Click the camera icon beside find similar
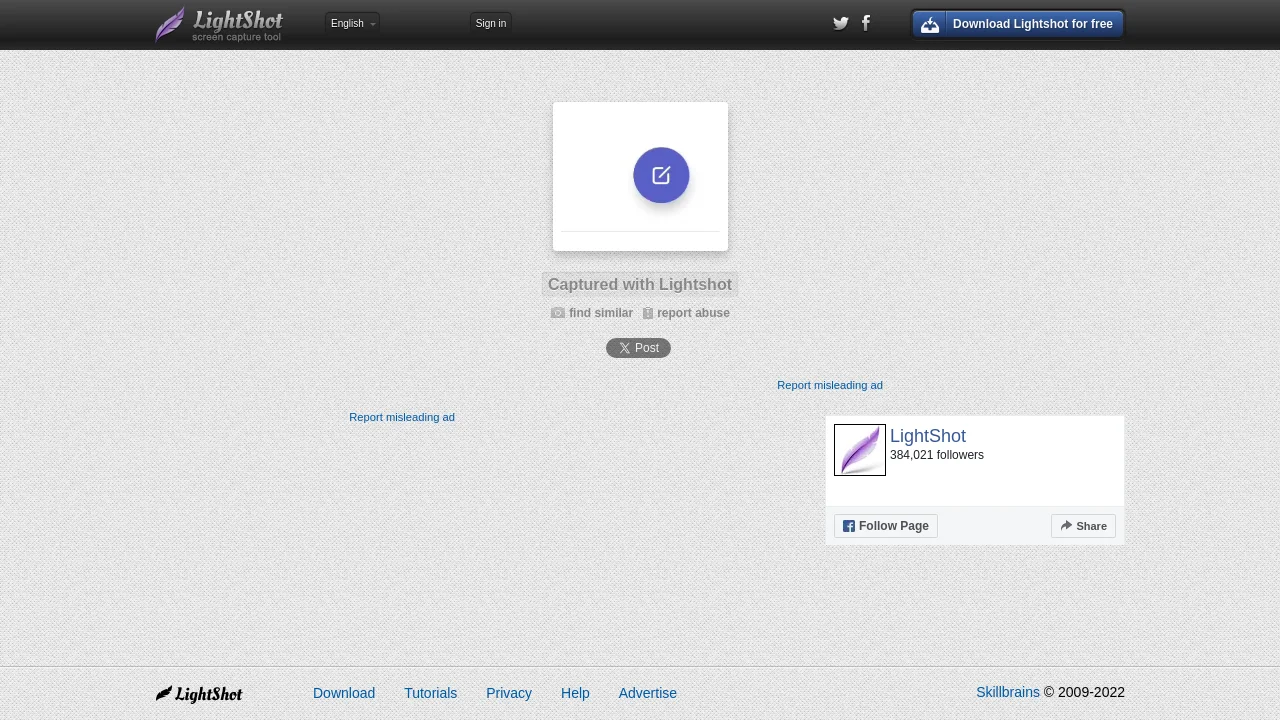 pyautogui.click(x=558, y=313)
